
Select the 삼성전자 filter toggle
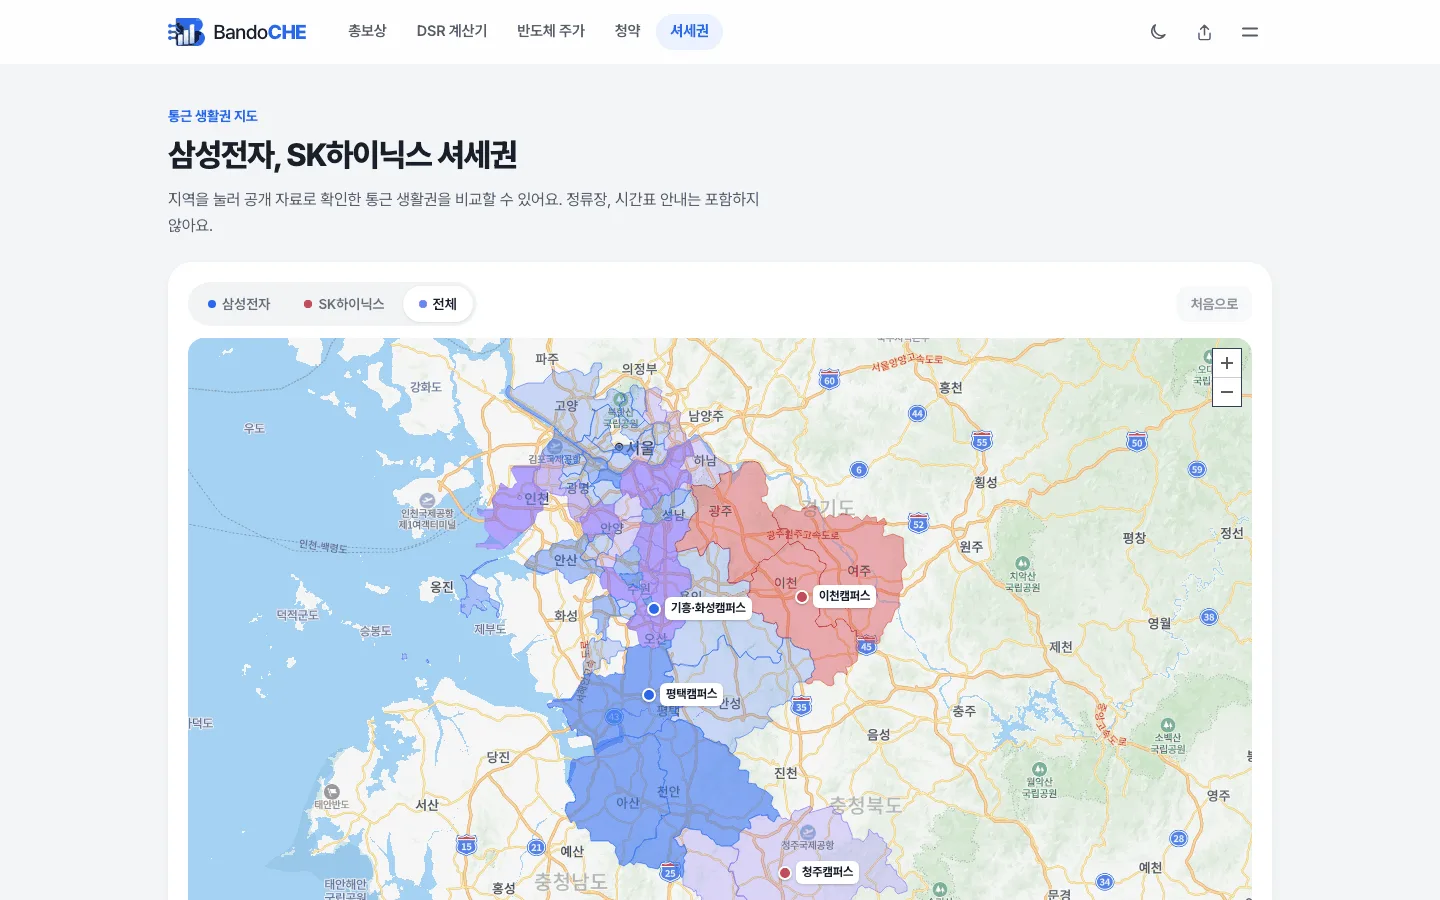(x=239, y=304)
